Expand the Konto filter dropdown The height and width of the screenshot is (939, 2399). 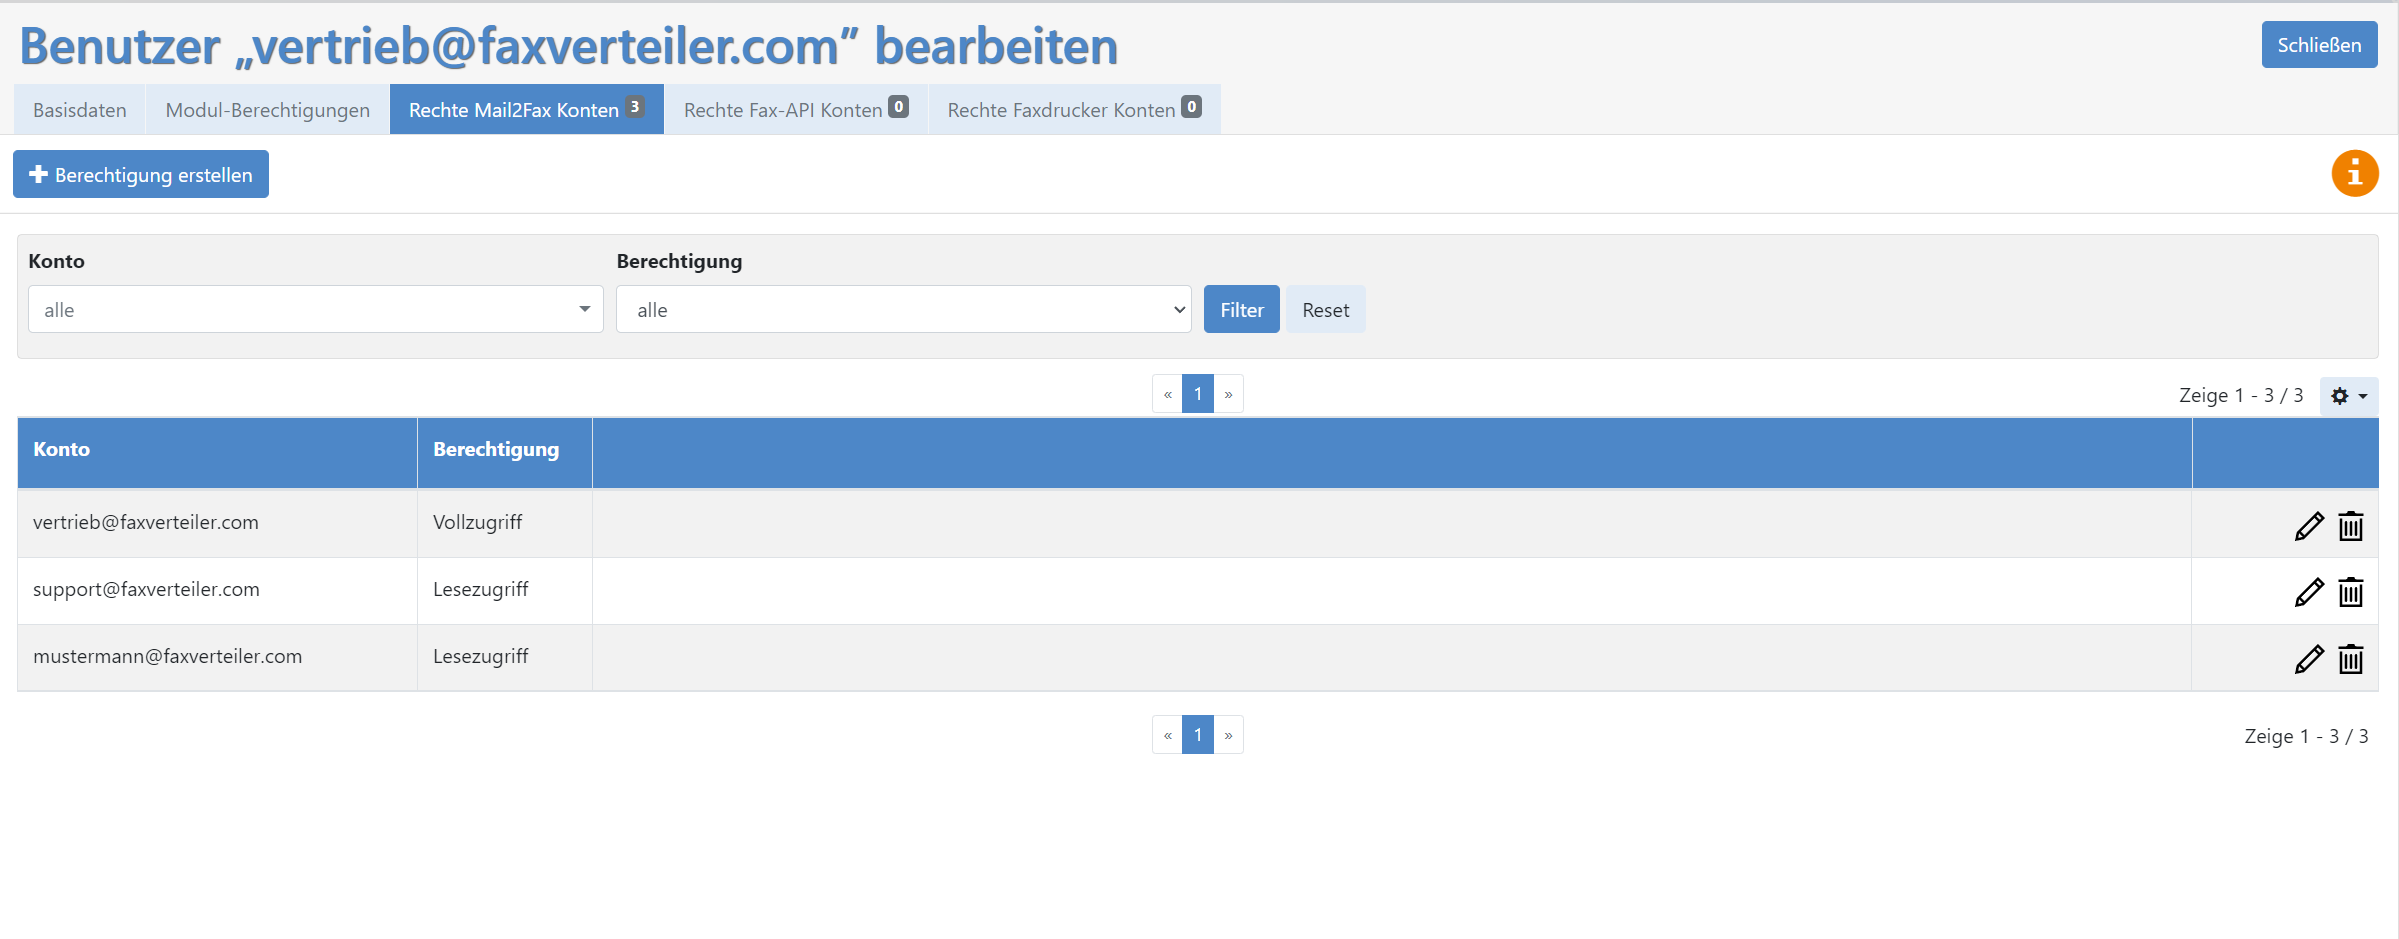pyautogui.click(x=315, y=309)
